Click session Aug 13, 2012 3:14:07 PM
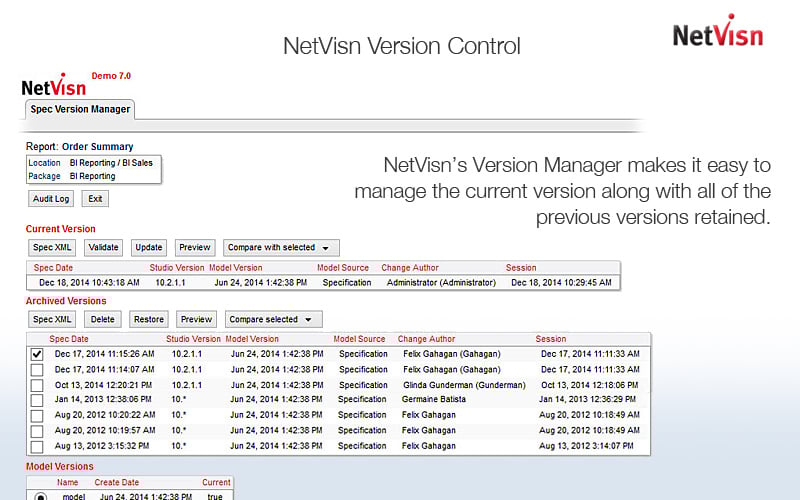The height and width of the screenshot is (500, 800). (586, 445)
